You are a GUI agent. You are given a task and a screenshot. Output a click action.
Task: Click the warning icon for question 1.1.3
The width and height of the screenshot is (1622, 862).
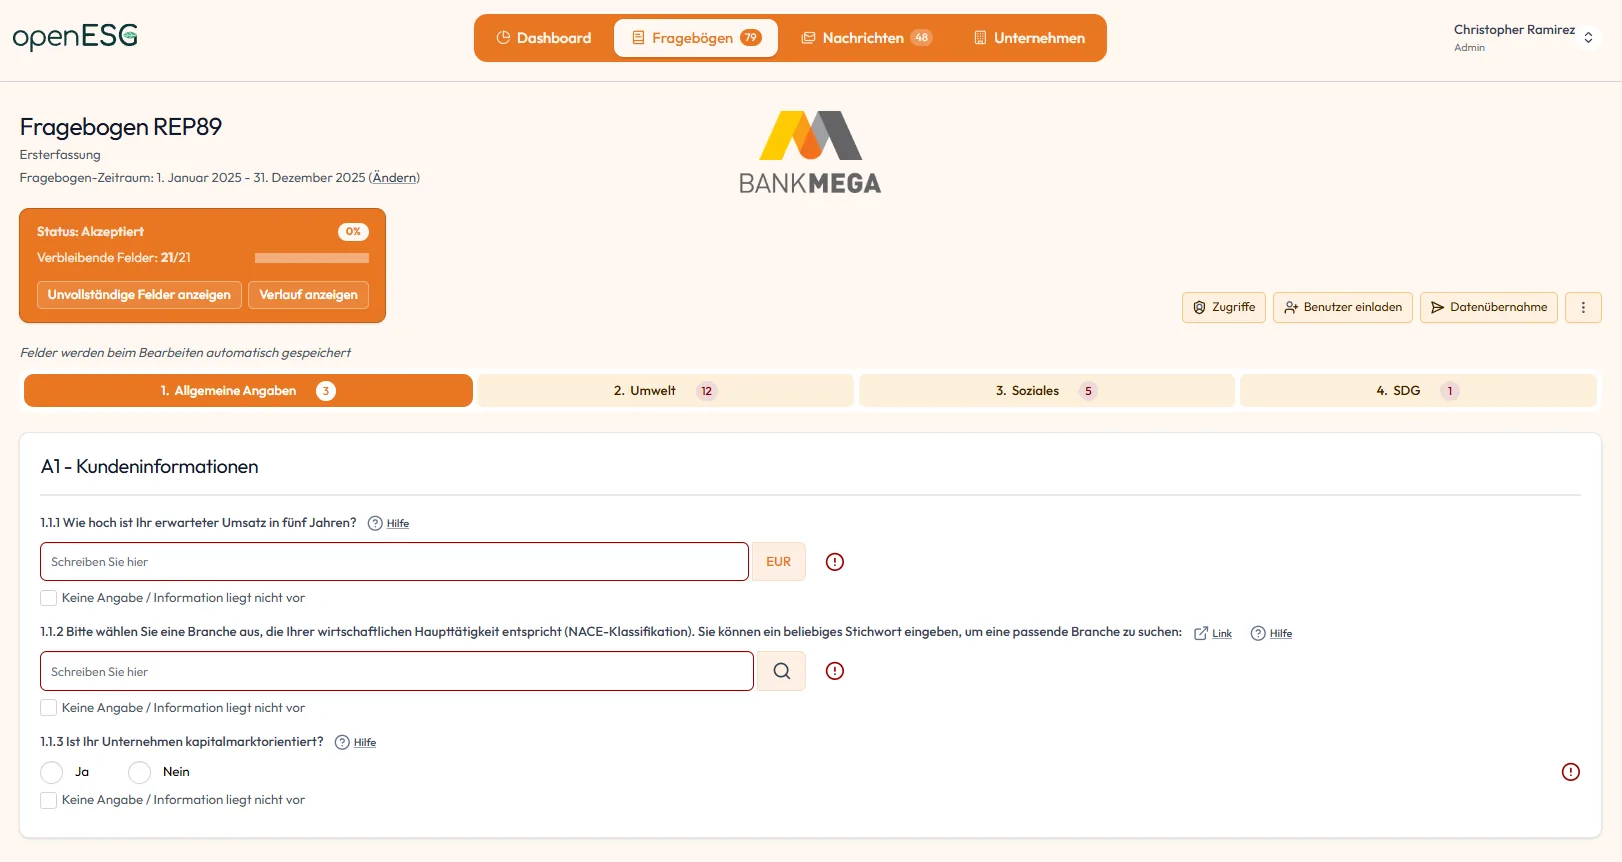coord(1570,772)
